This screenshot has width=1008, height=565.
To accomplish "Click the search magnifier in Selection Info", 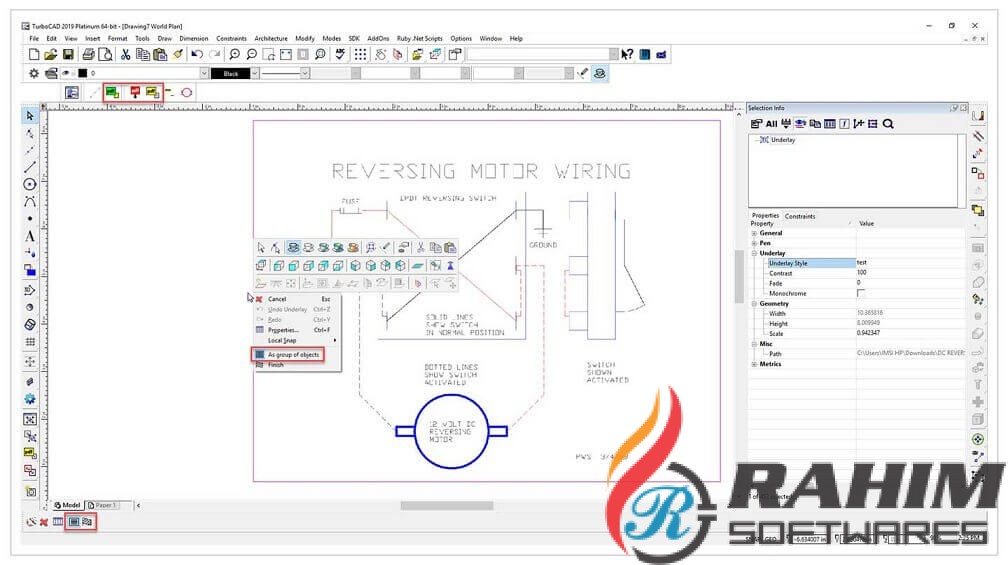I will point(888,124).
